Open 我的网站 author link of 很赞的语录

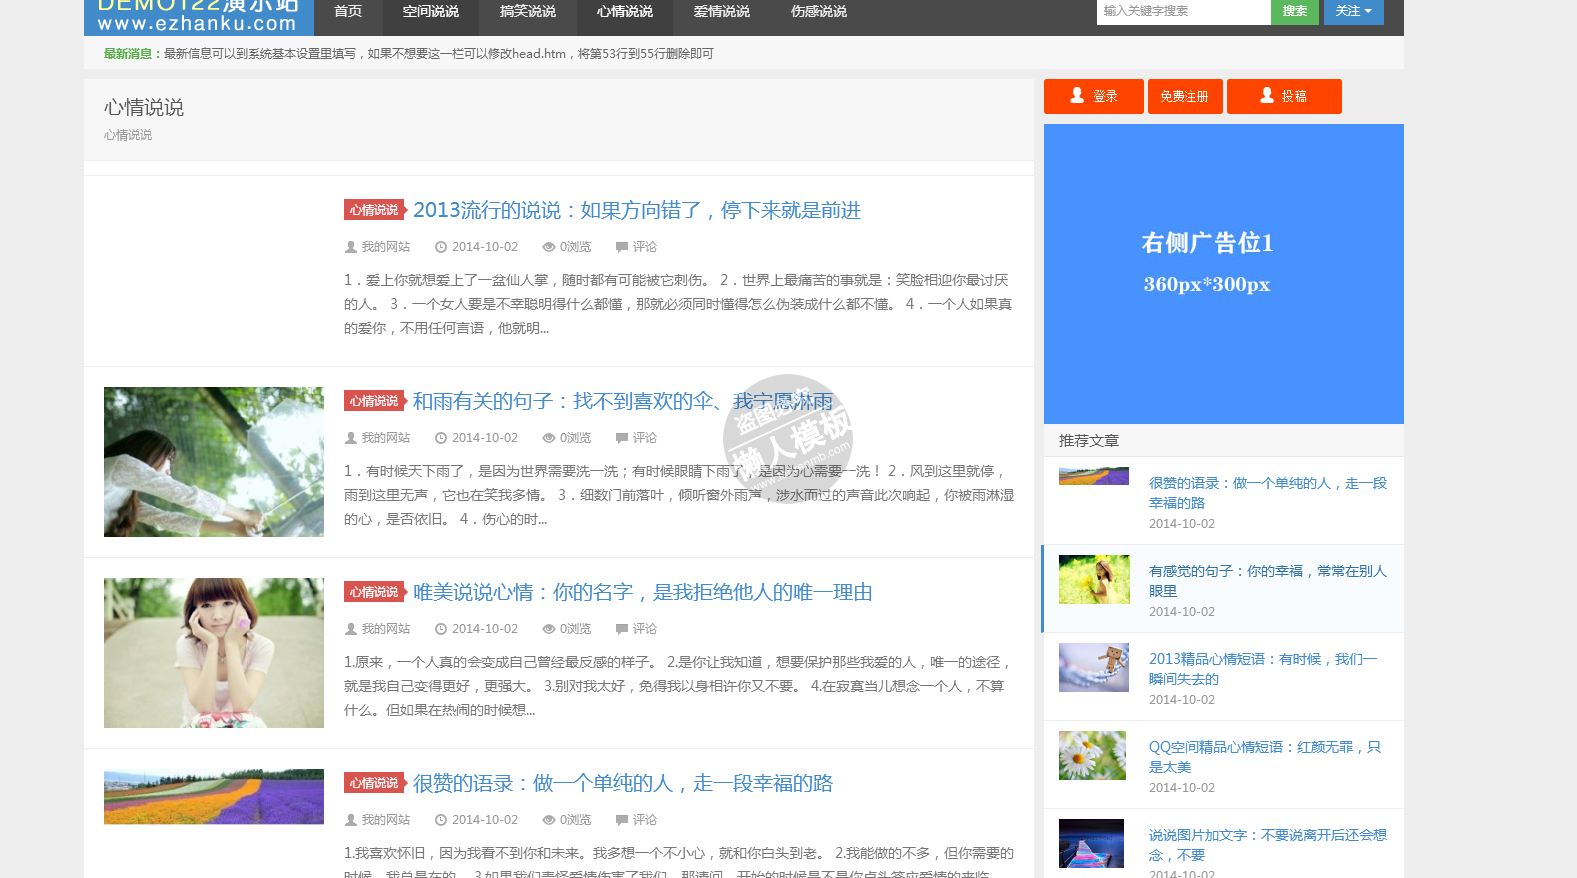click(x=386, y=820)
